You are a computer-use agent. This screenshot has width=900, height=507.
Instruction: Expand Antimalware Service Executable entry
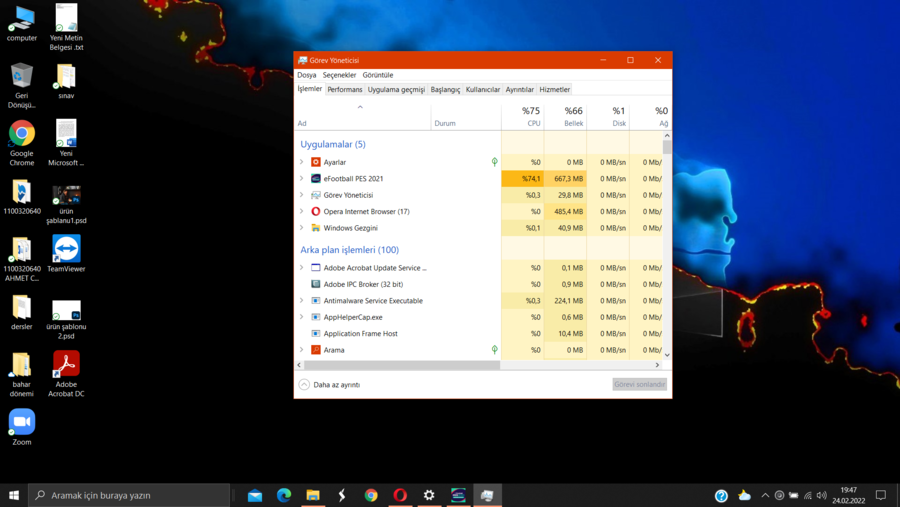click(x=301, y=300)
